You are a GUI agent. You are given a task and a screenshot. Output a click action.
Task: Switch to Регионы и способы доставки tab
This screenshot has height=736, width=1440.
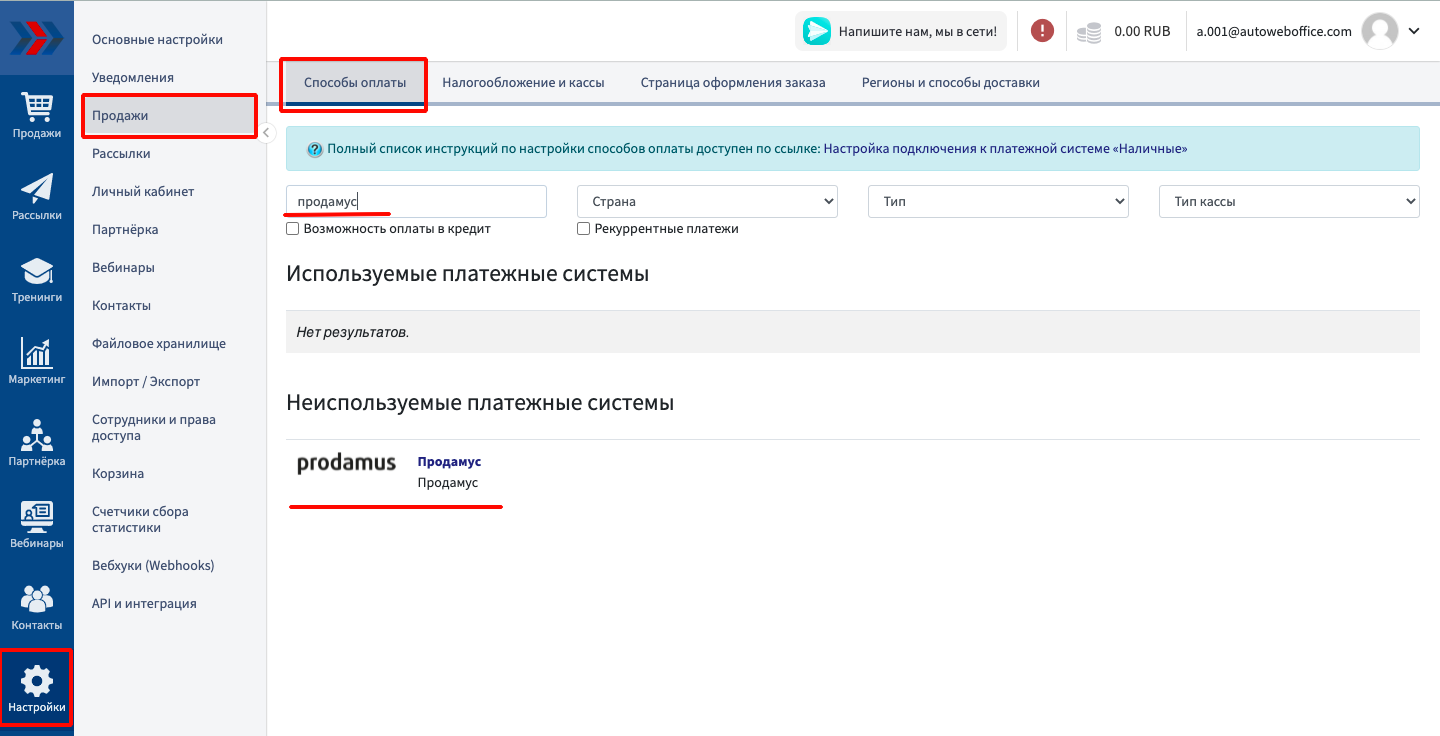(x=951, y=83)
